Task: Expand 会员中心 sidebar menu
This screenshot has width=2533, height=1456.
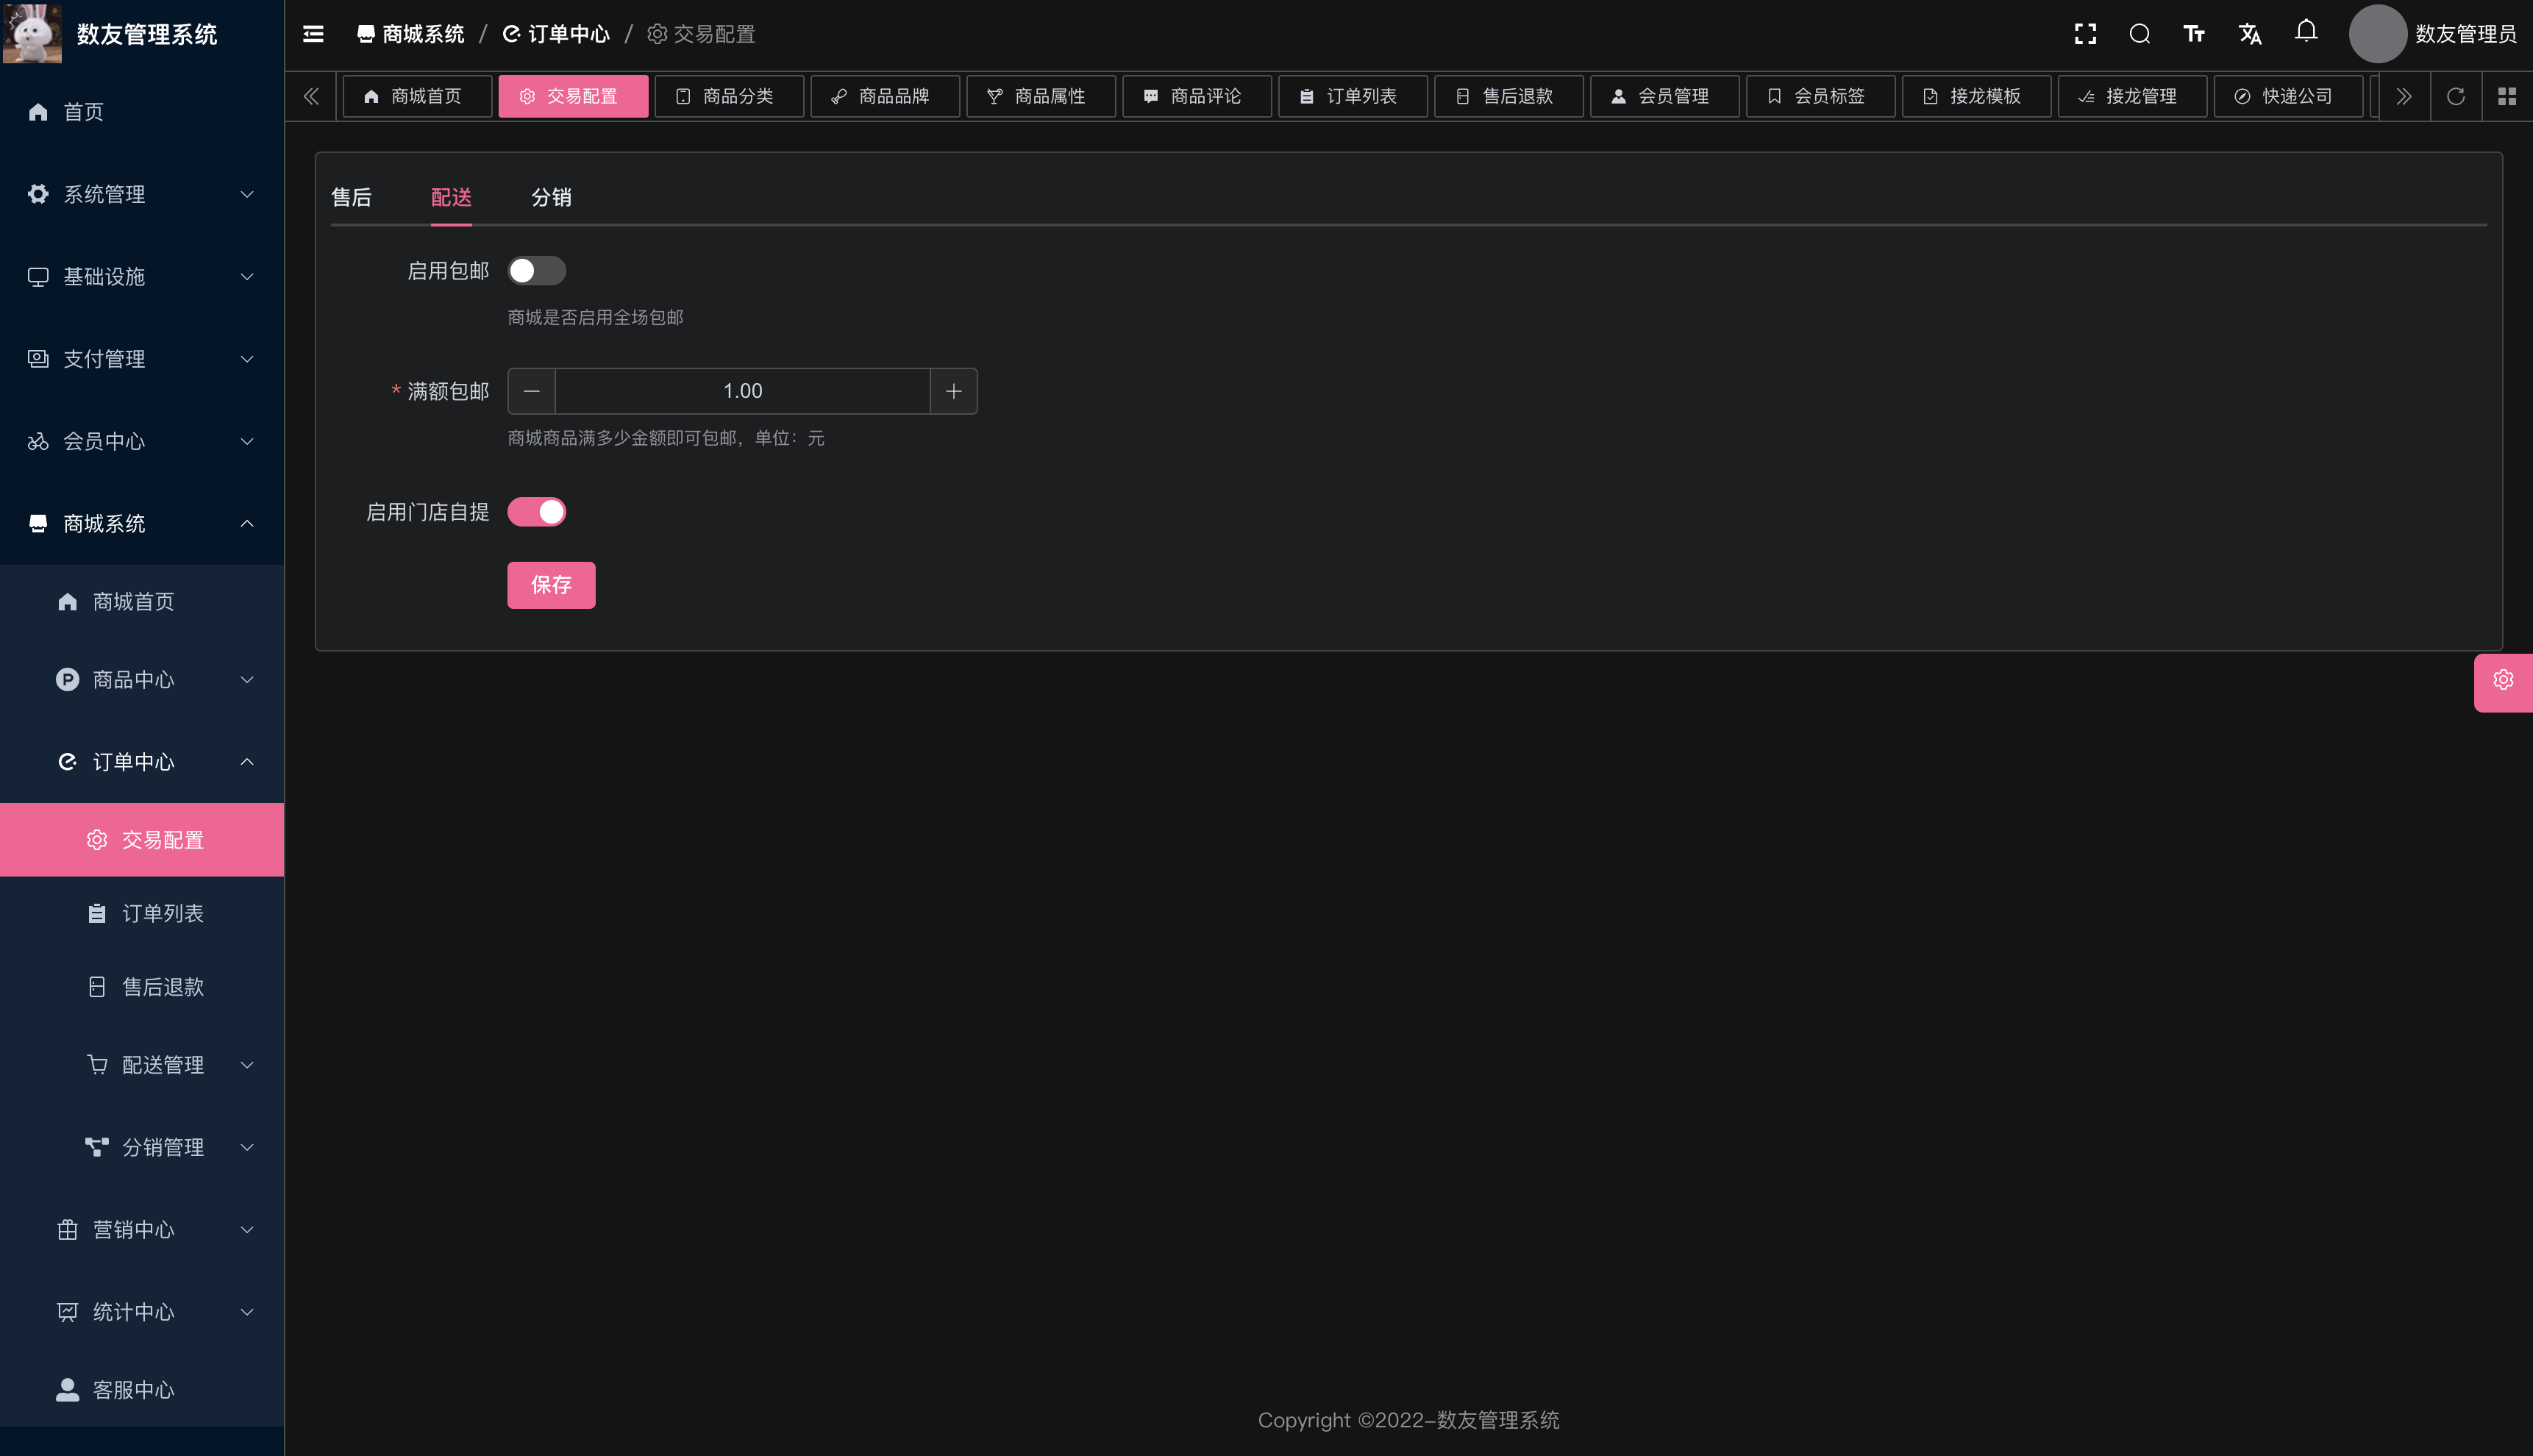Action: click(142, 441)
